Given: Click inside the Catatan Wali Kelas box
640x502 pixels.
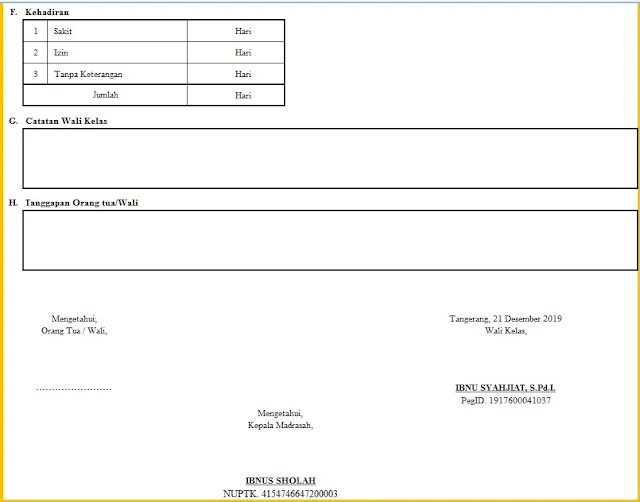Looking at the screenshot, I should coord(330,158).
